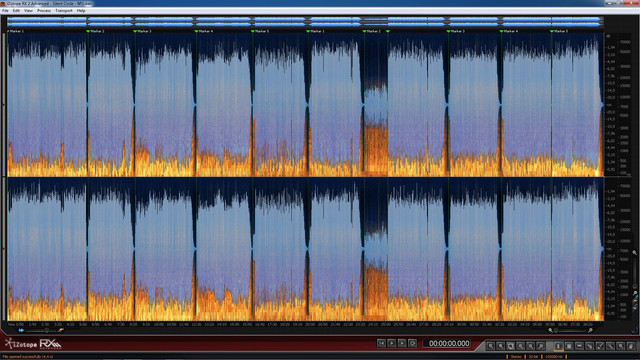
Task: Open the Process menu
Action: (x=44, y=11)
